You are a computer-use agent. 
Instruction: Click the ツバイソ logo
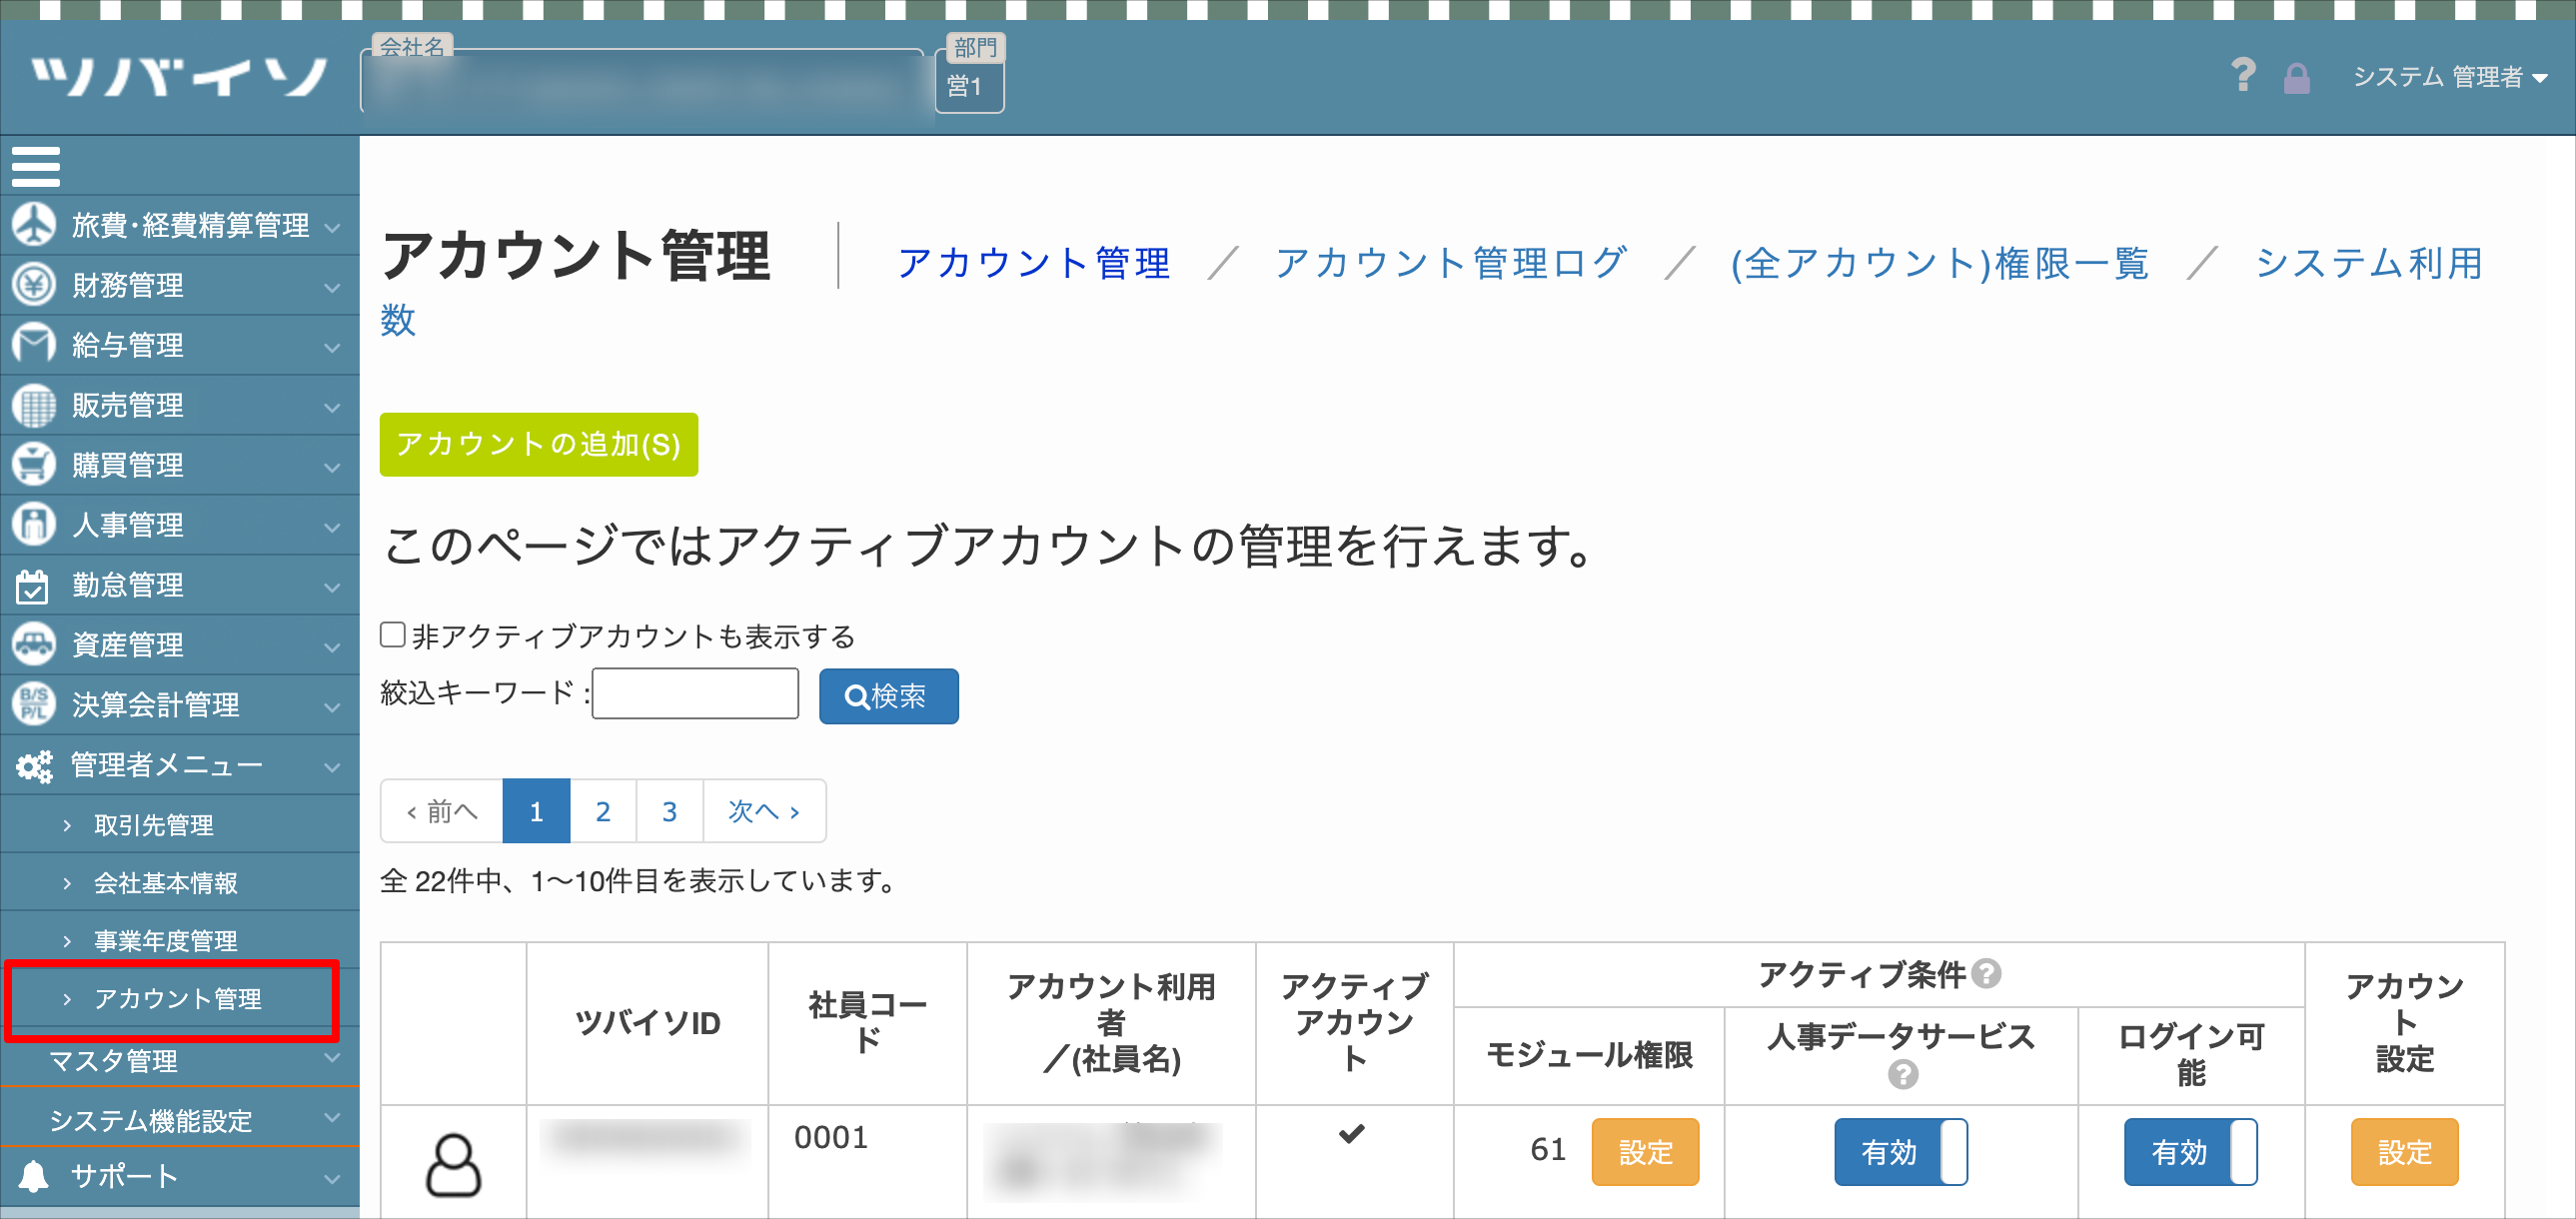(180, 77)
